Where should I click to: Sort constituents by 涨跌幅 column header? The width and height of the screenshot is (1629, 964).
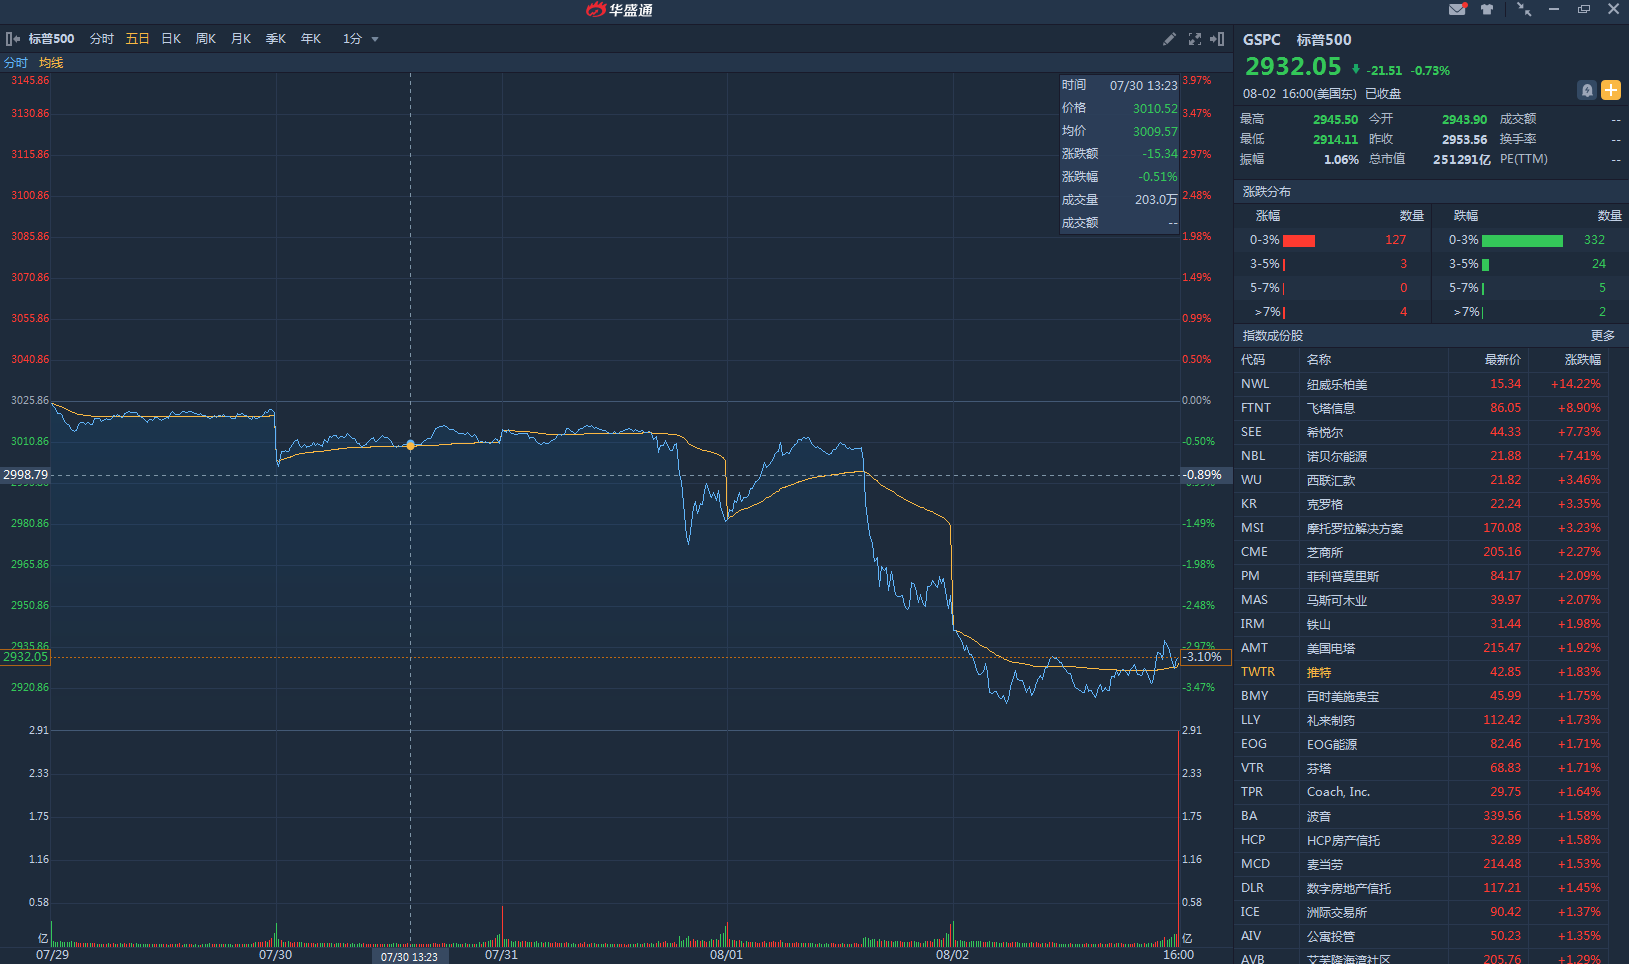[1582, 360]
